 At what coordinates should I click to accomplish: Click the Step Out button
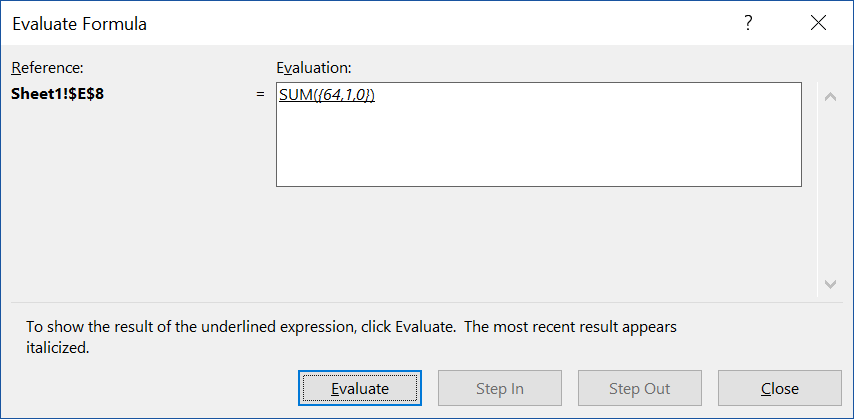point(639,388)
